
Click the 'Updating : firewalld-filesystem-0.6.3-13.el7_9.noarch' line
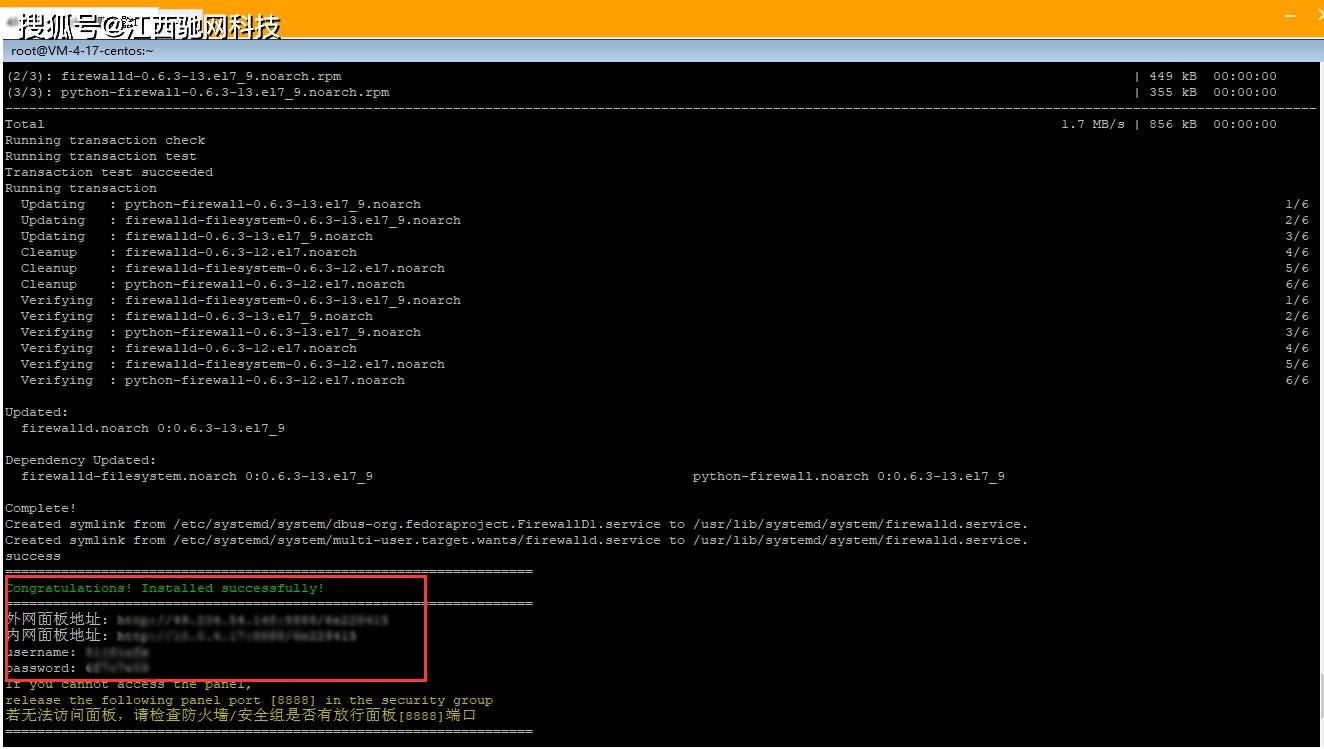pos(241,220)
